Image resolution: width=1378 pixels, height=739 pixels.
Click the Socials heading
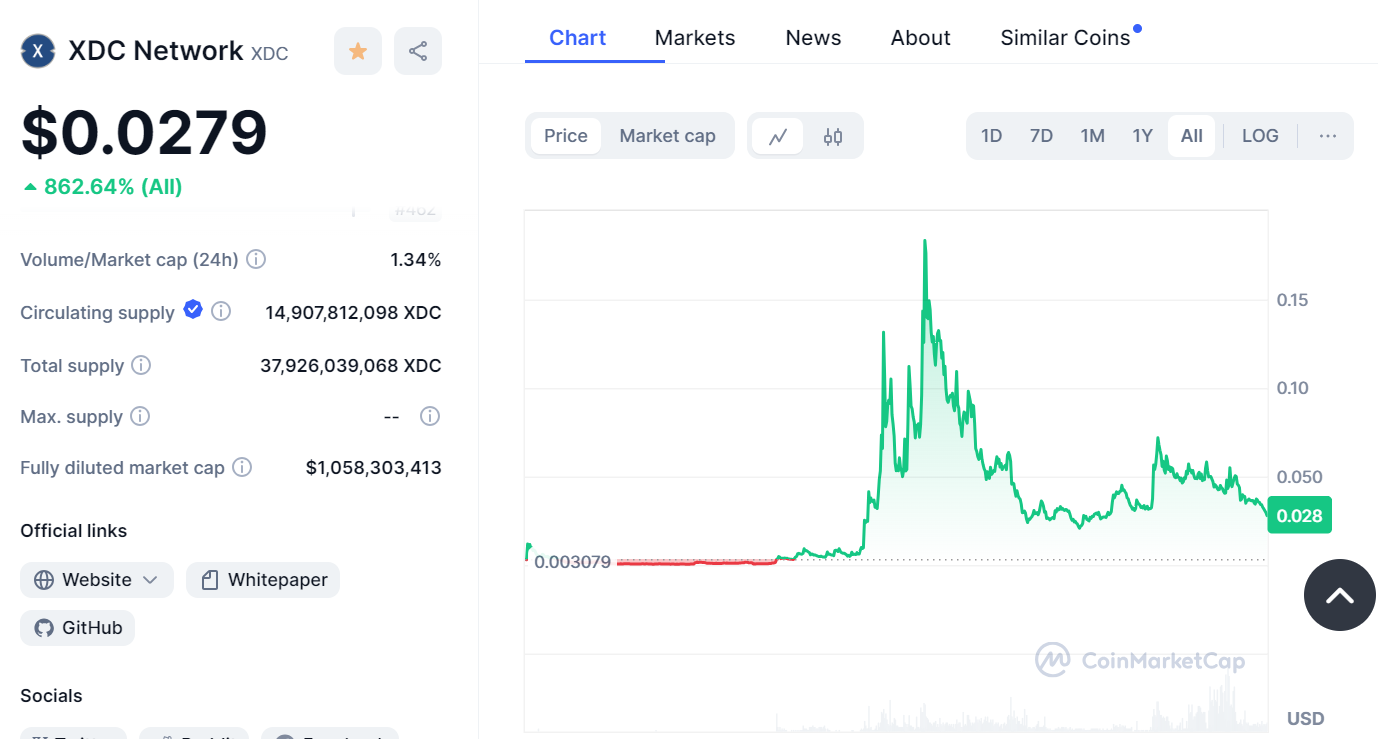tap(51, 696)
